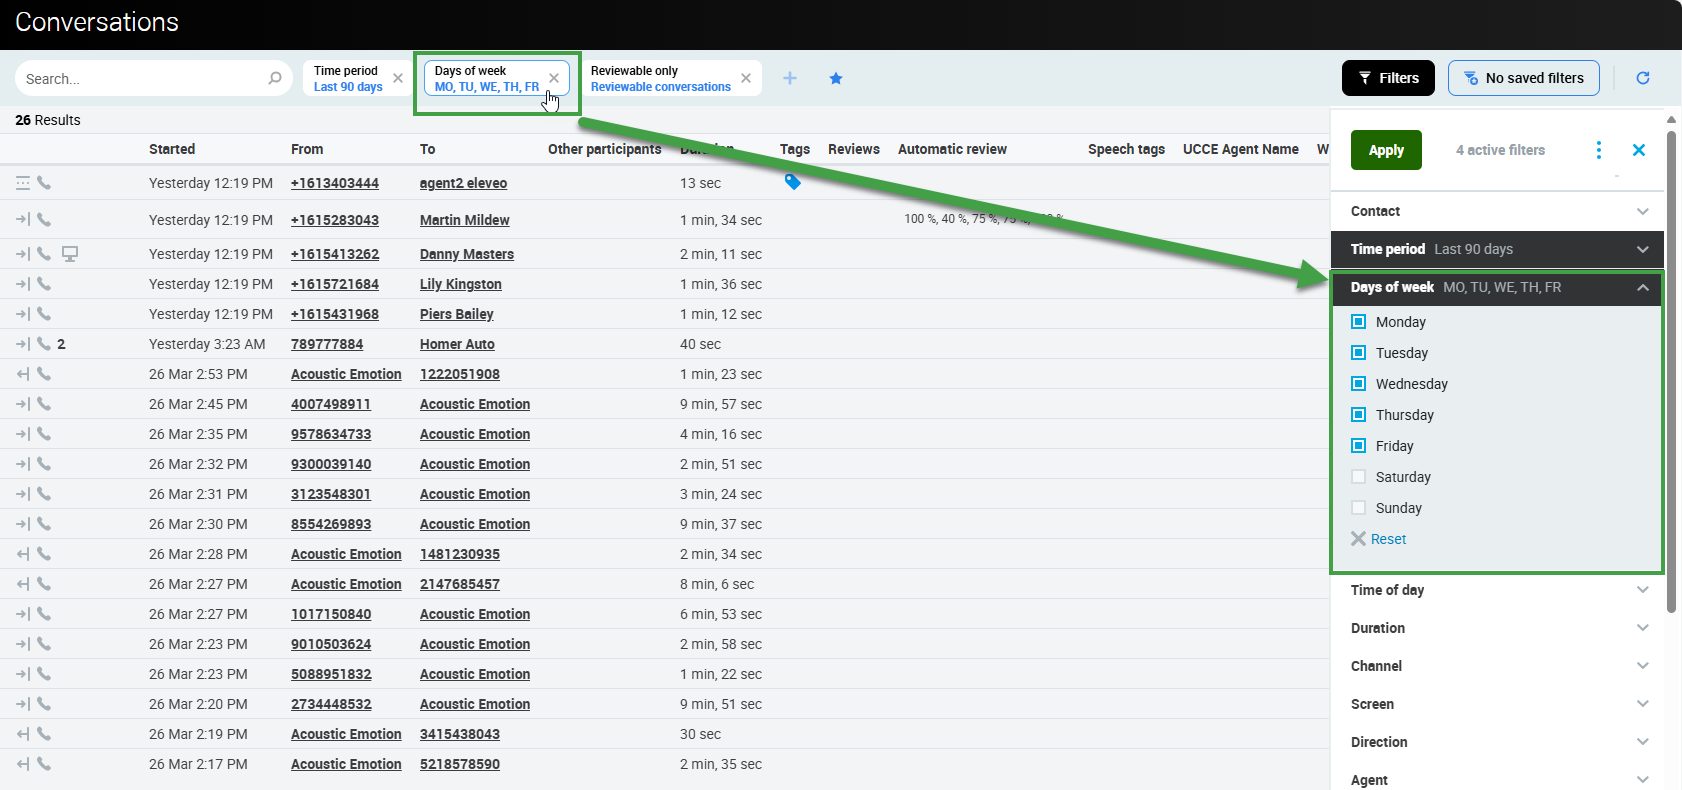The height and width of the screenshot is (790, 1682).
Task: Click the refresh icon in toolbar
Action: 1643,78
